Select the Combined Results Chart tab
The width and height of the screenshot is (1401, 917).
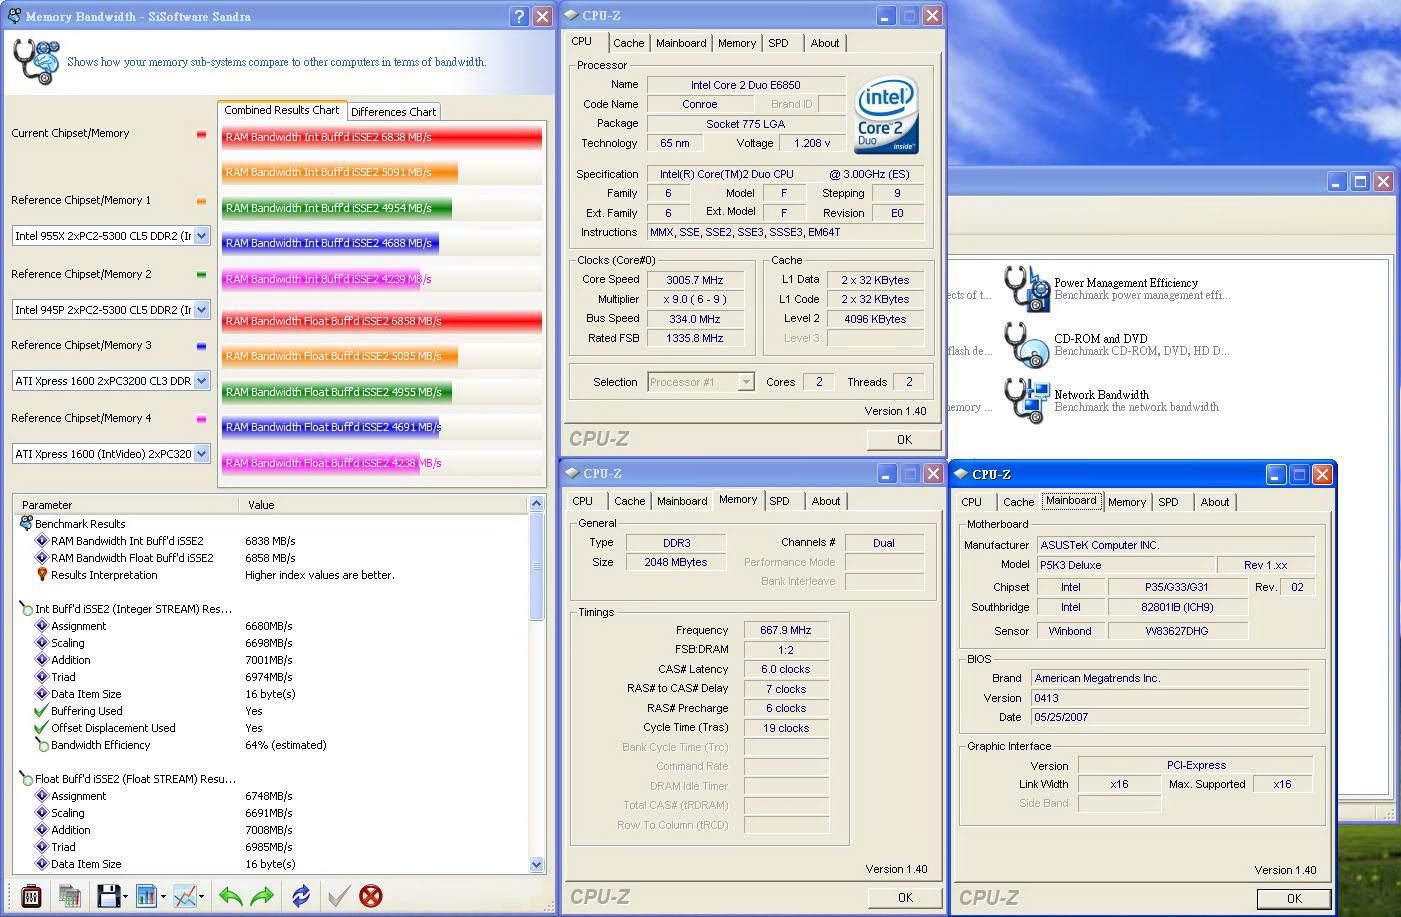(282, 110)
